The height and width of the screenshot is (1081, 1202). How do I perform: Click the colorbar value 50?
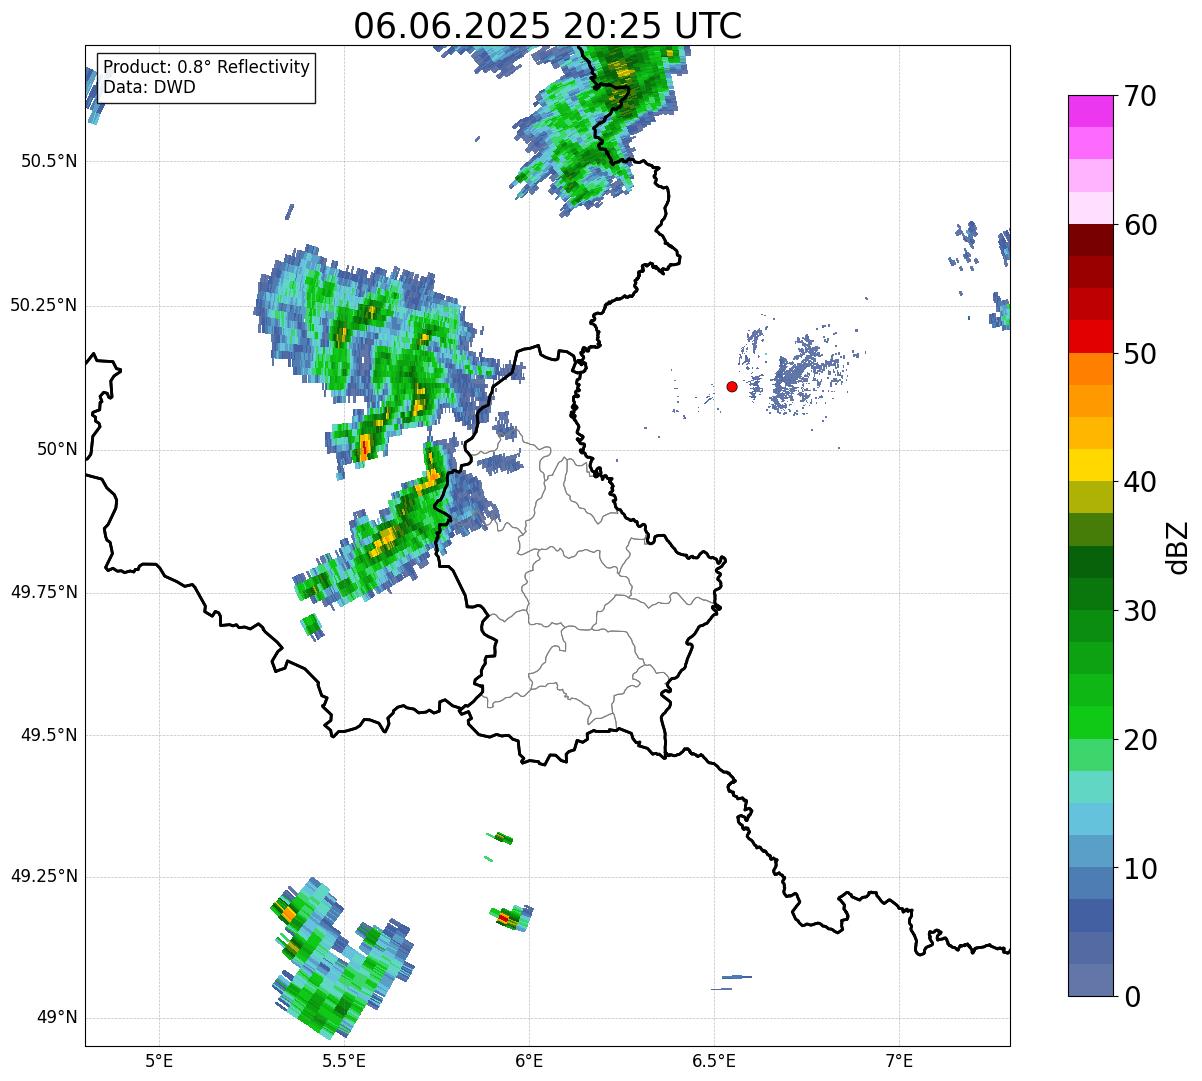coord(1141,354)
